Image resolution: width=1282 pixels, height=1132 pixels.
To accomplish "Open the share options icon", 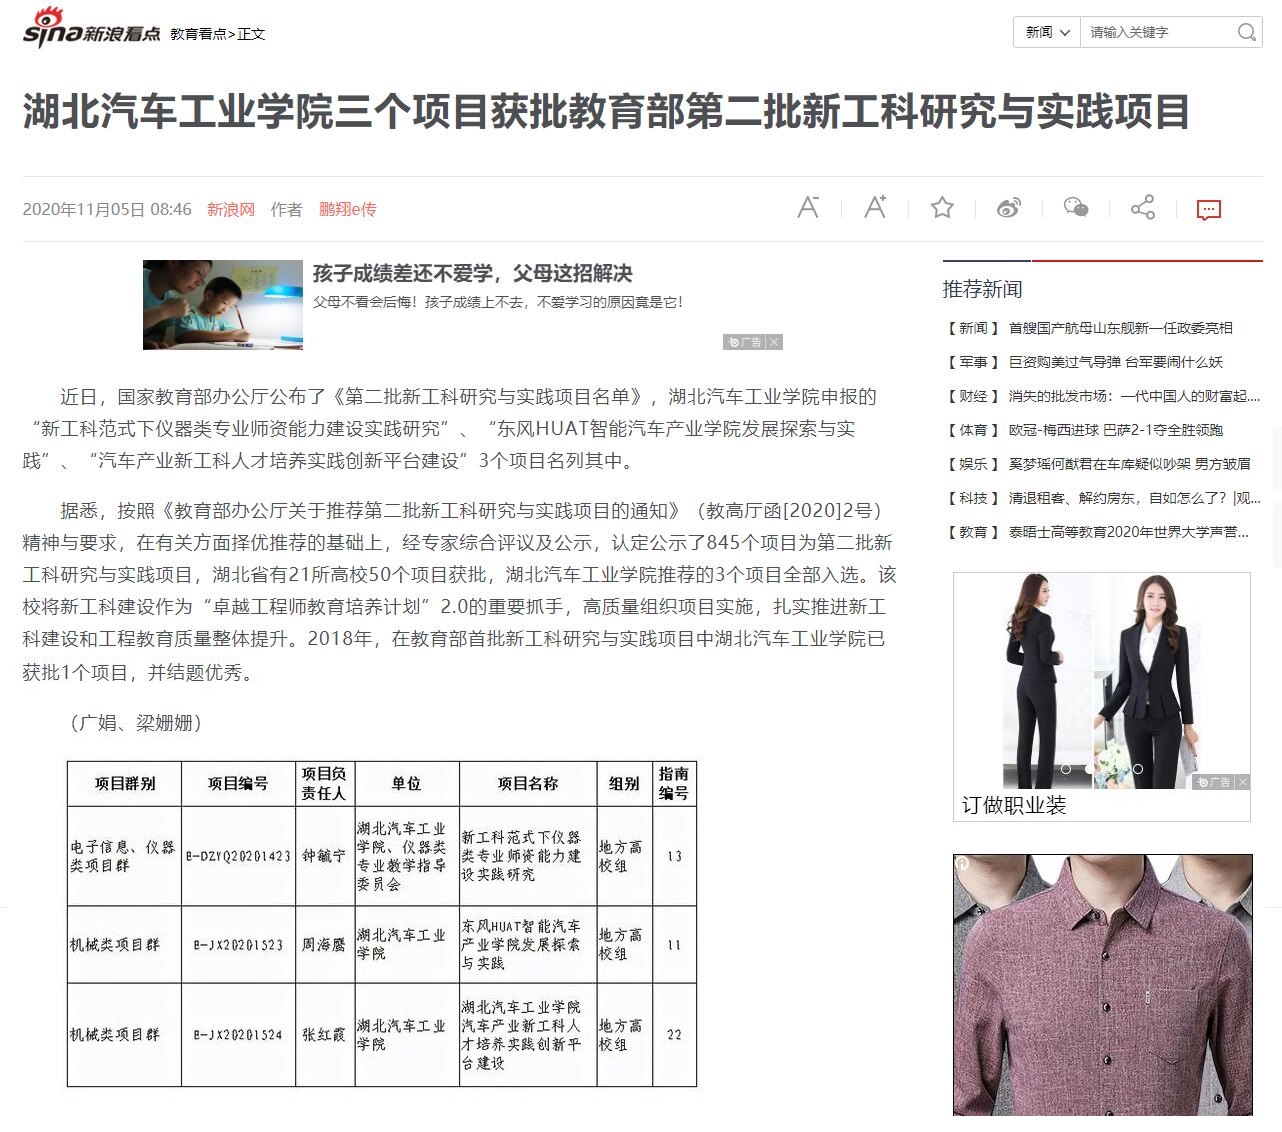I will point(1143,208).
